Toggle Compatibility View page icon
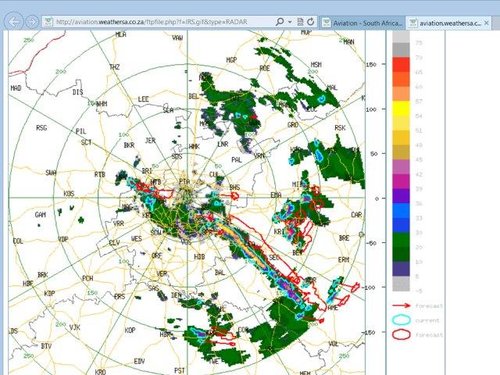 pyautogui.click(x=300, y=22)
